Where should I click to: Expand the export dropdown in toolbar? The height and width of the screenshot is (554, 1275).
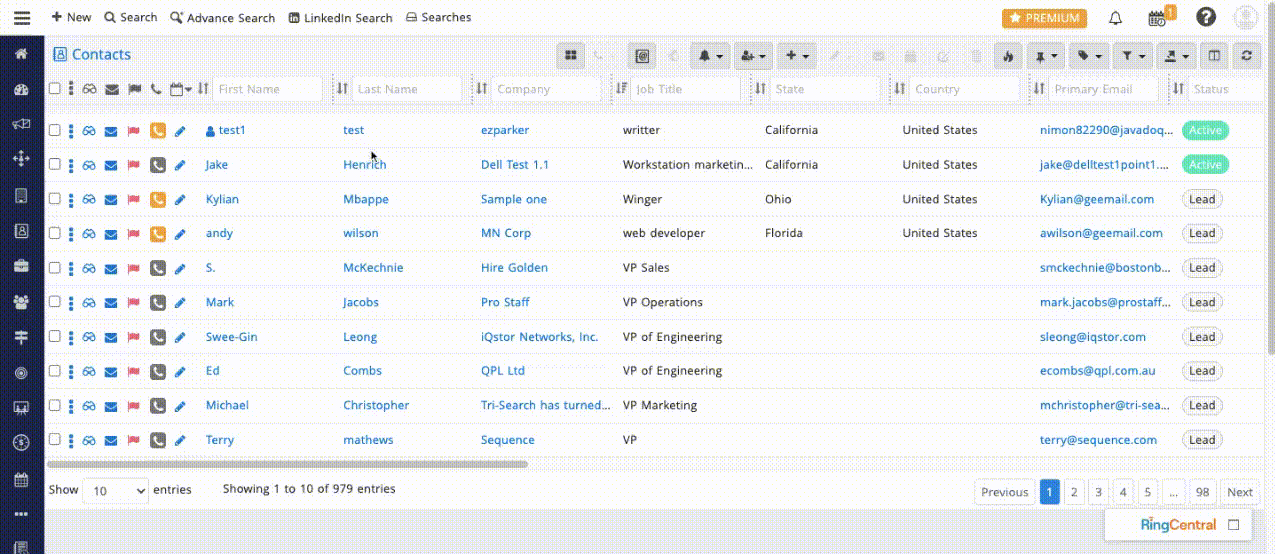1175,56
